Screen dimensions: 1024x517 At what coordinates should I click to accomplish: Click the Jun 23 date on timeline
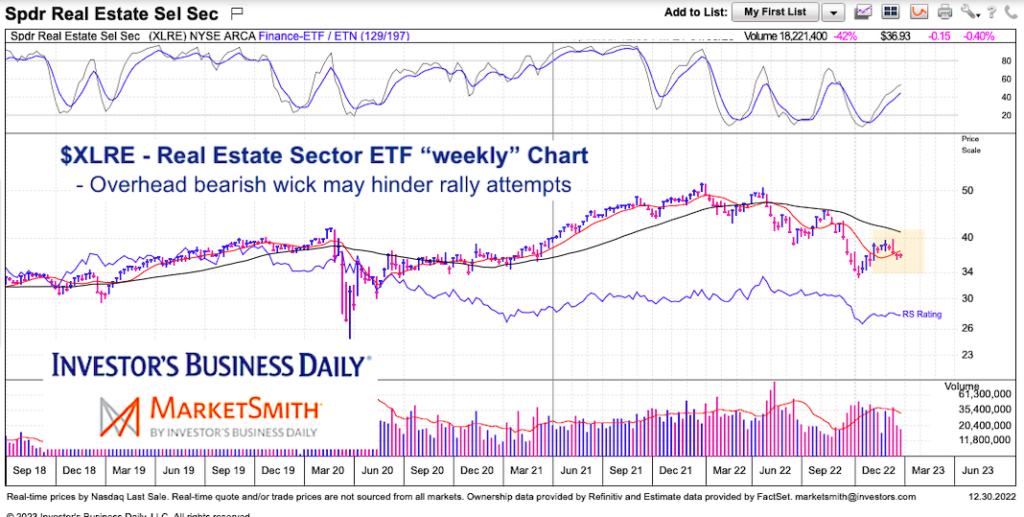[x=979, y=471]
